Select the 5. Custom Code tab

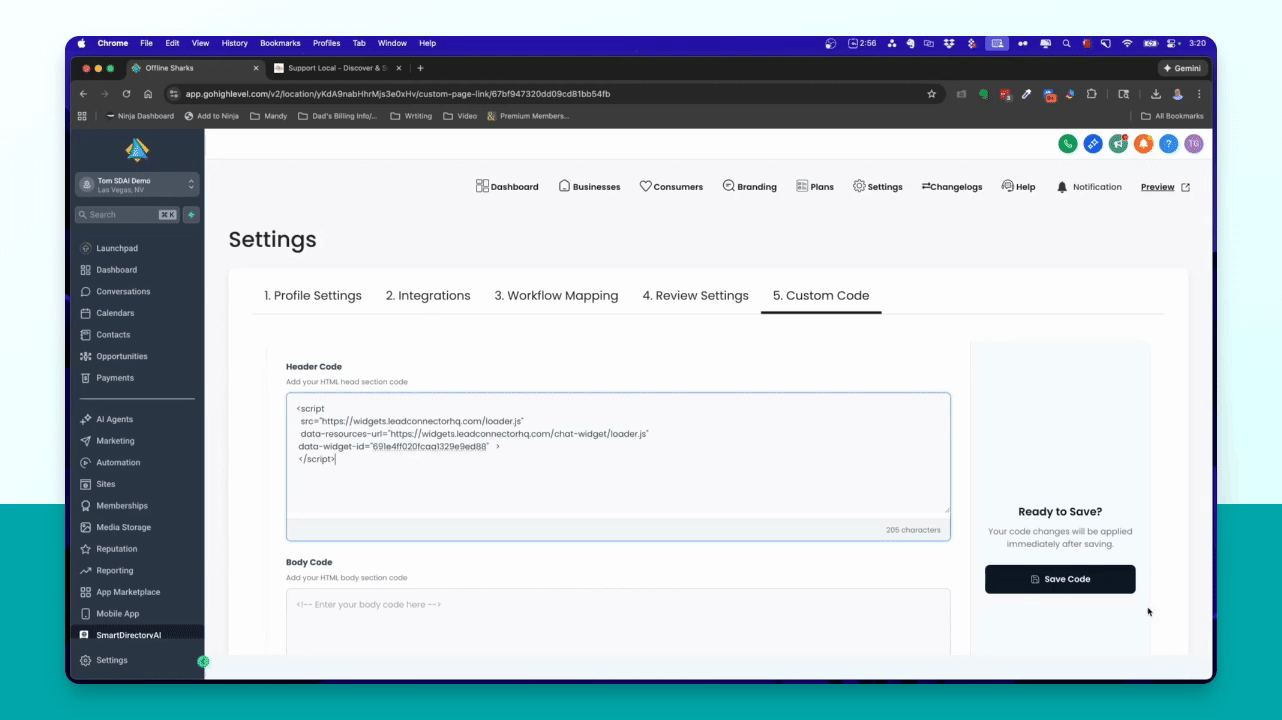821,296
